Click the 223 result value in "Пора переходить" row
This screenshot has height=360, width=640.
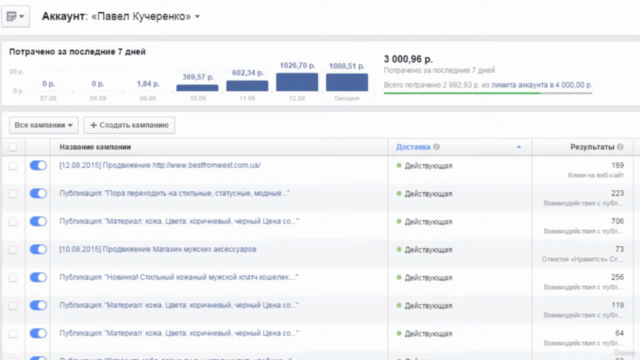click(x=617, y=193)
